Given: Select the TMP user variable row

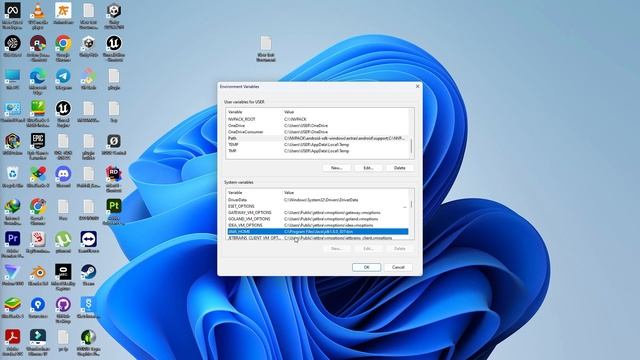Looking at the screenshot, I should coord(317,151).
